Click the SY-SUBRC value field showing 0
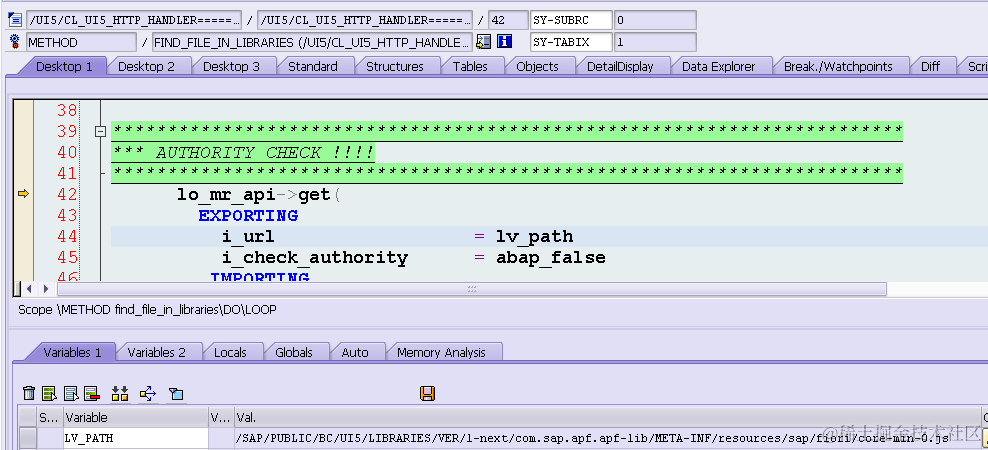 click(x=655, y=20)
